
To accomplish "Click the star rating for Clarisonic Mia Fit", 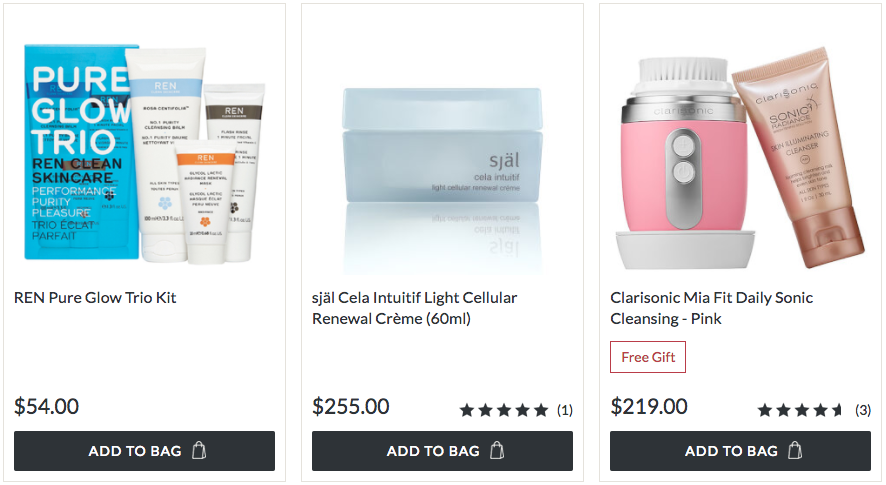I will 801,410.
